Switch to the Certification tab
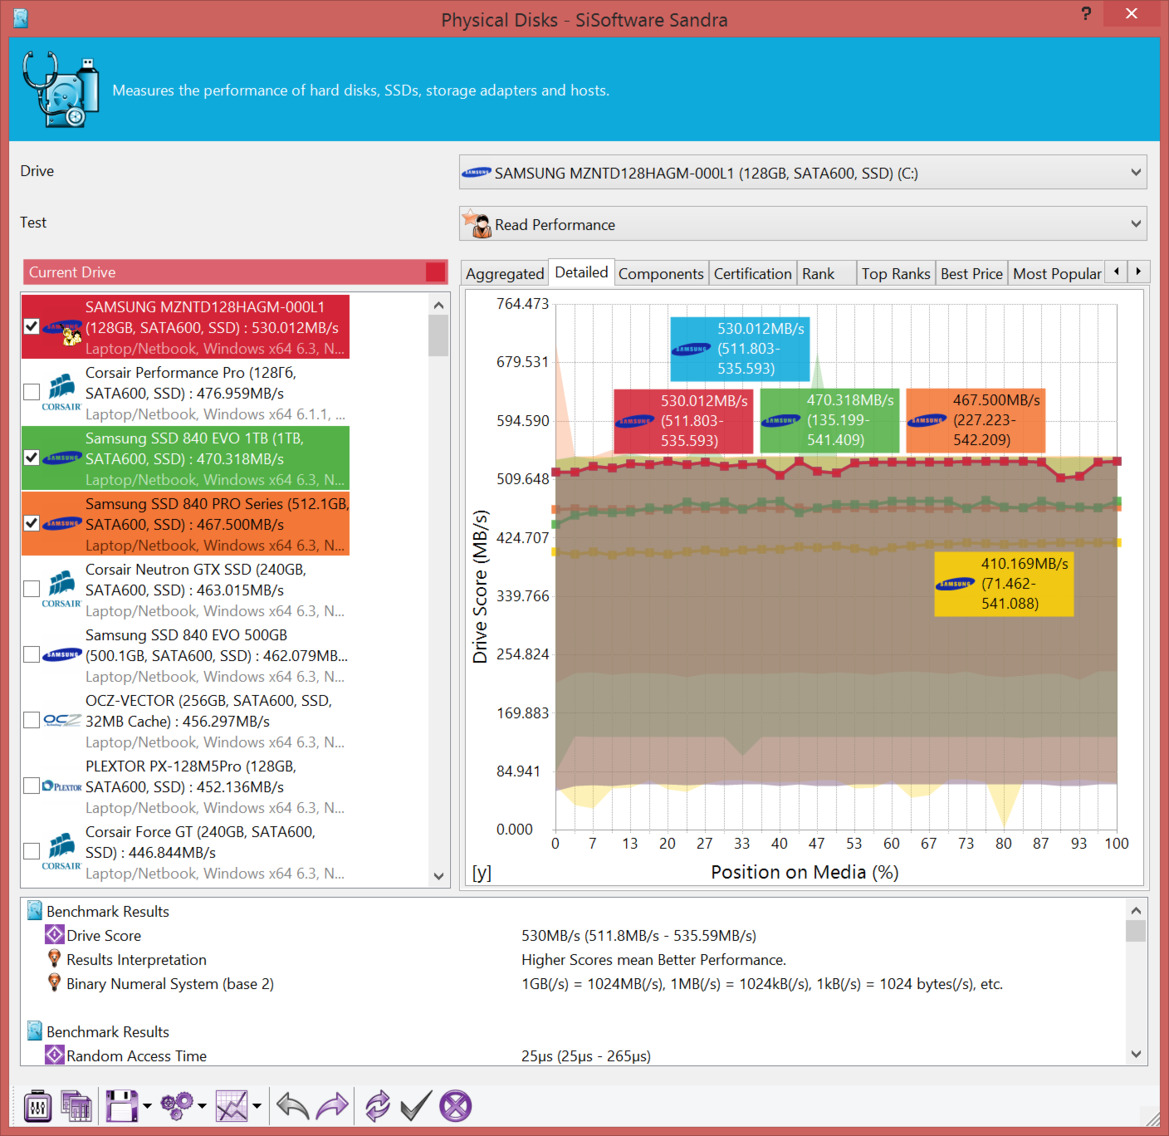1169x1136 pixels. point(752,274)
